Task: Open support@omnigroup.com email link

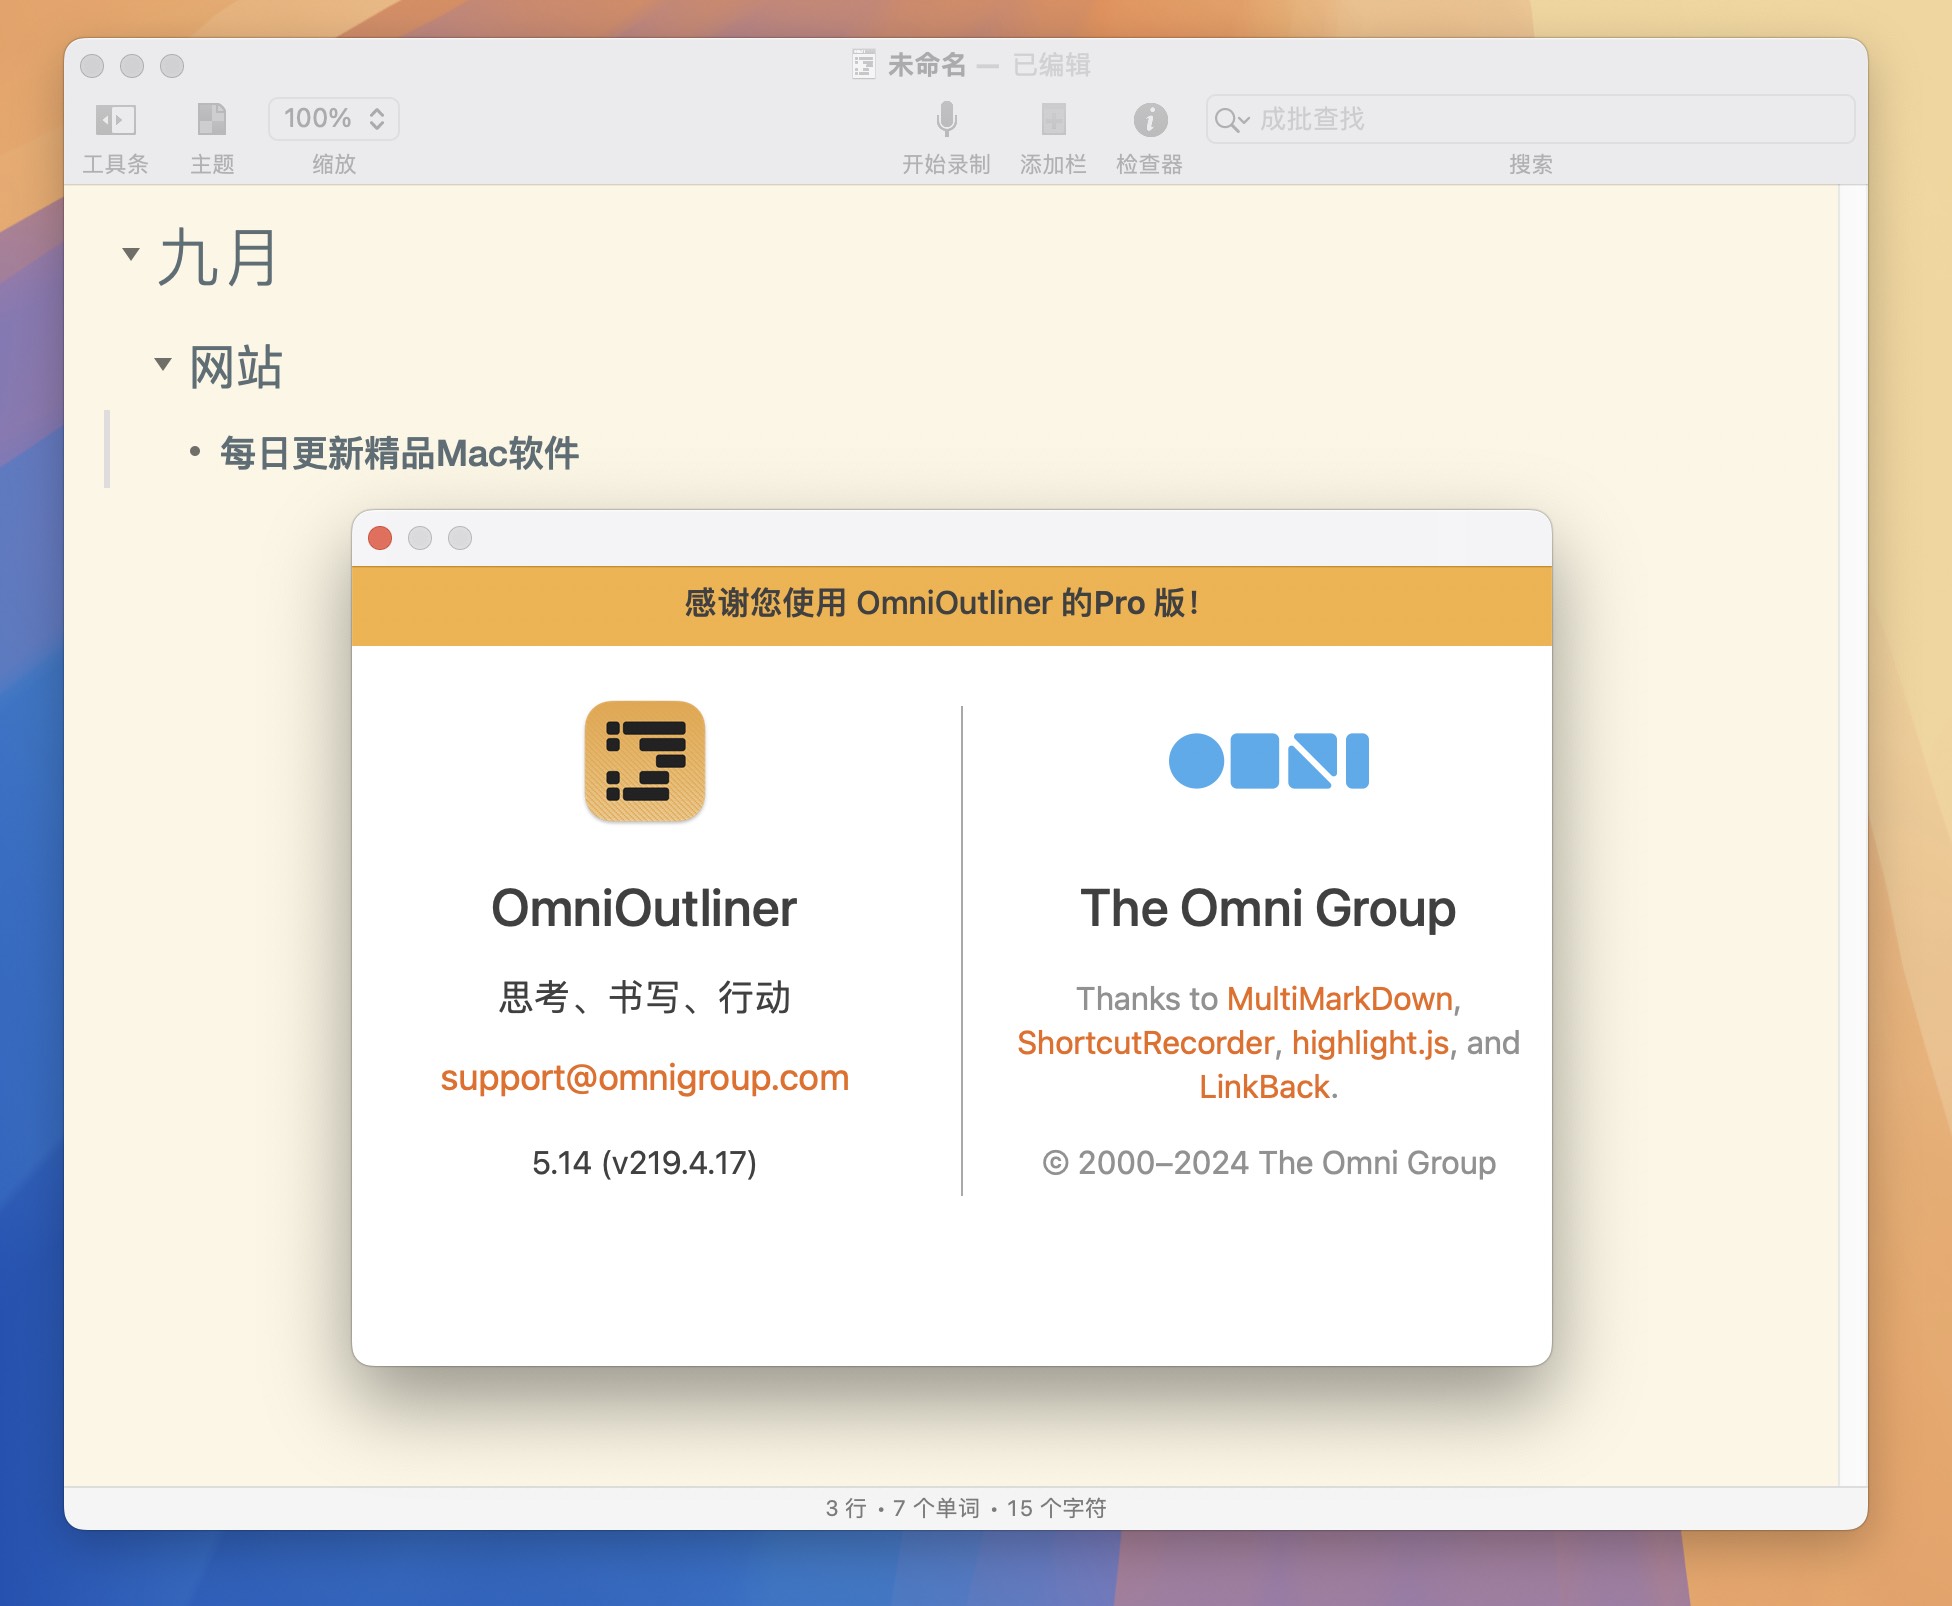Action: pyautogui.click(x=645, y=1077)
